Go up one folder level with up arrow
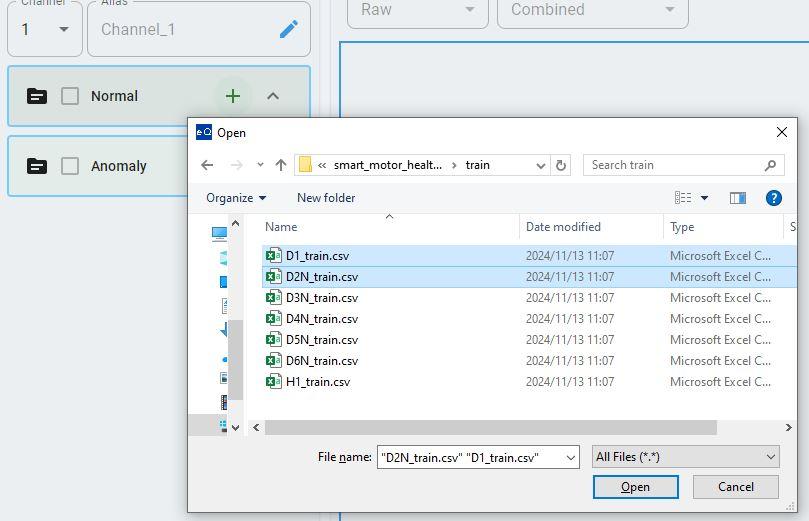 click(x=281, y=165)
